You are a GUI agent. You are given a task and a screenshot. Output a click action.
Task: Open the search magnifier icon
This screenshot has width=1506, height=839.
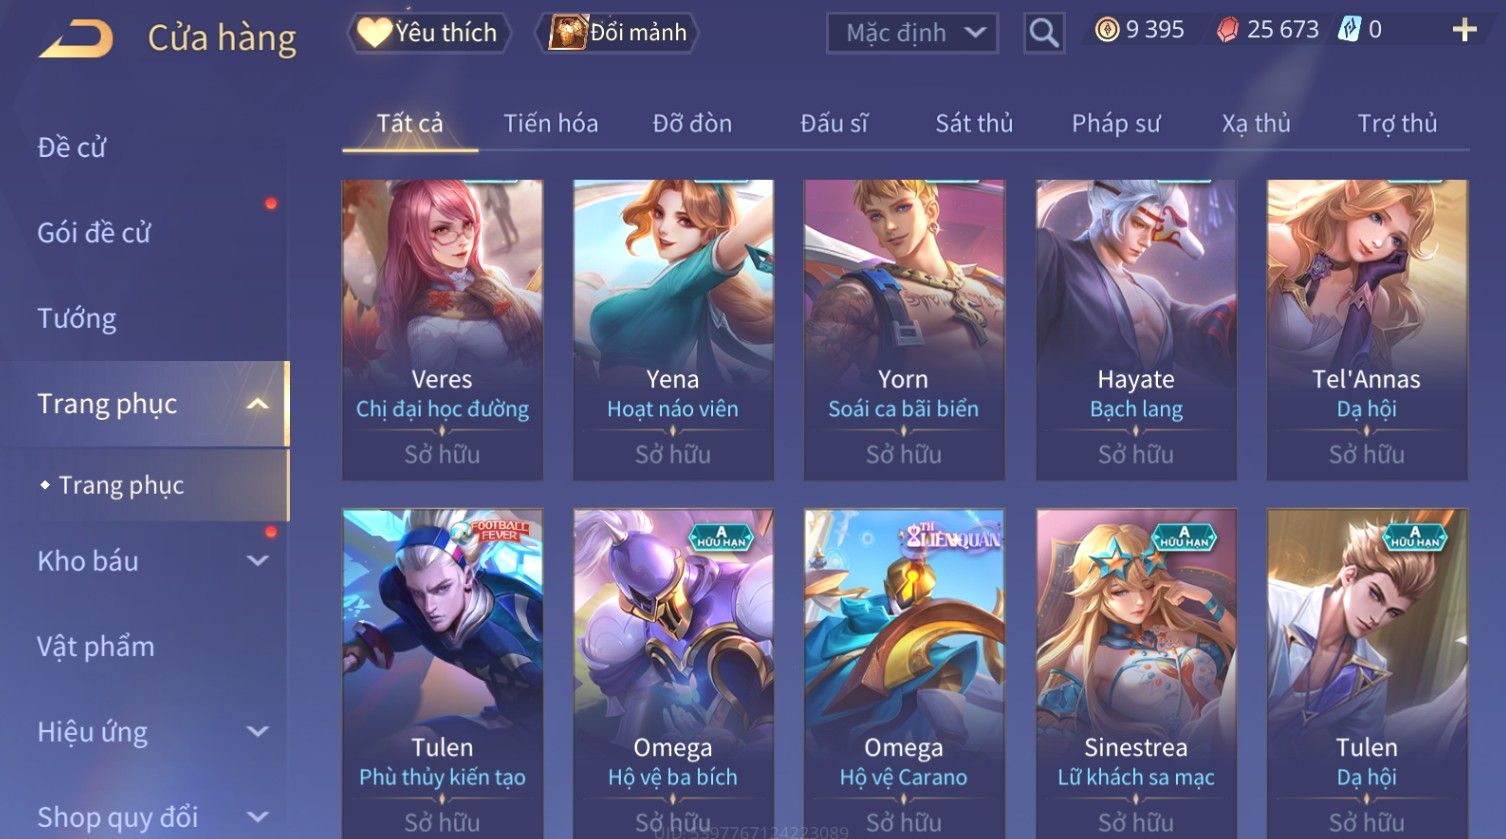point(1043,33)
